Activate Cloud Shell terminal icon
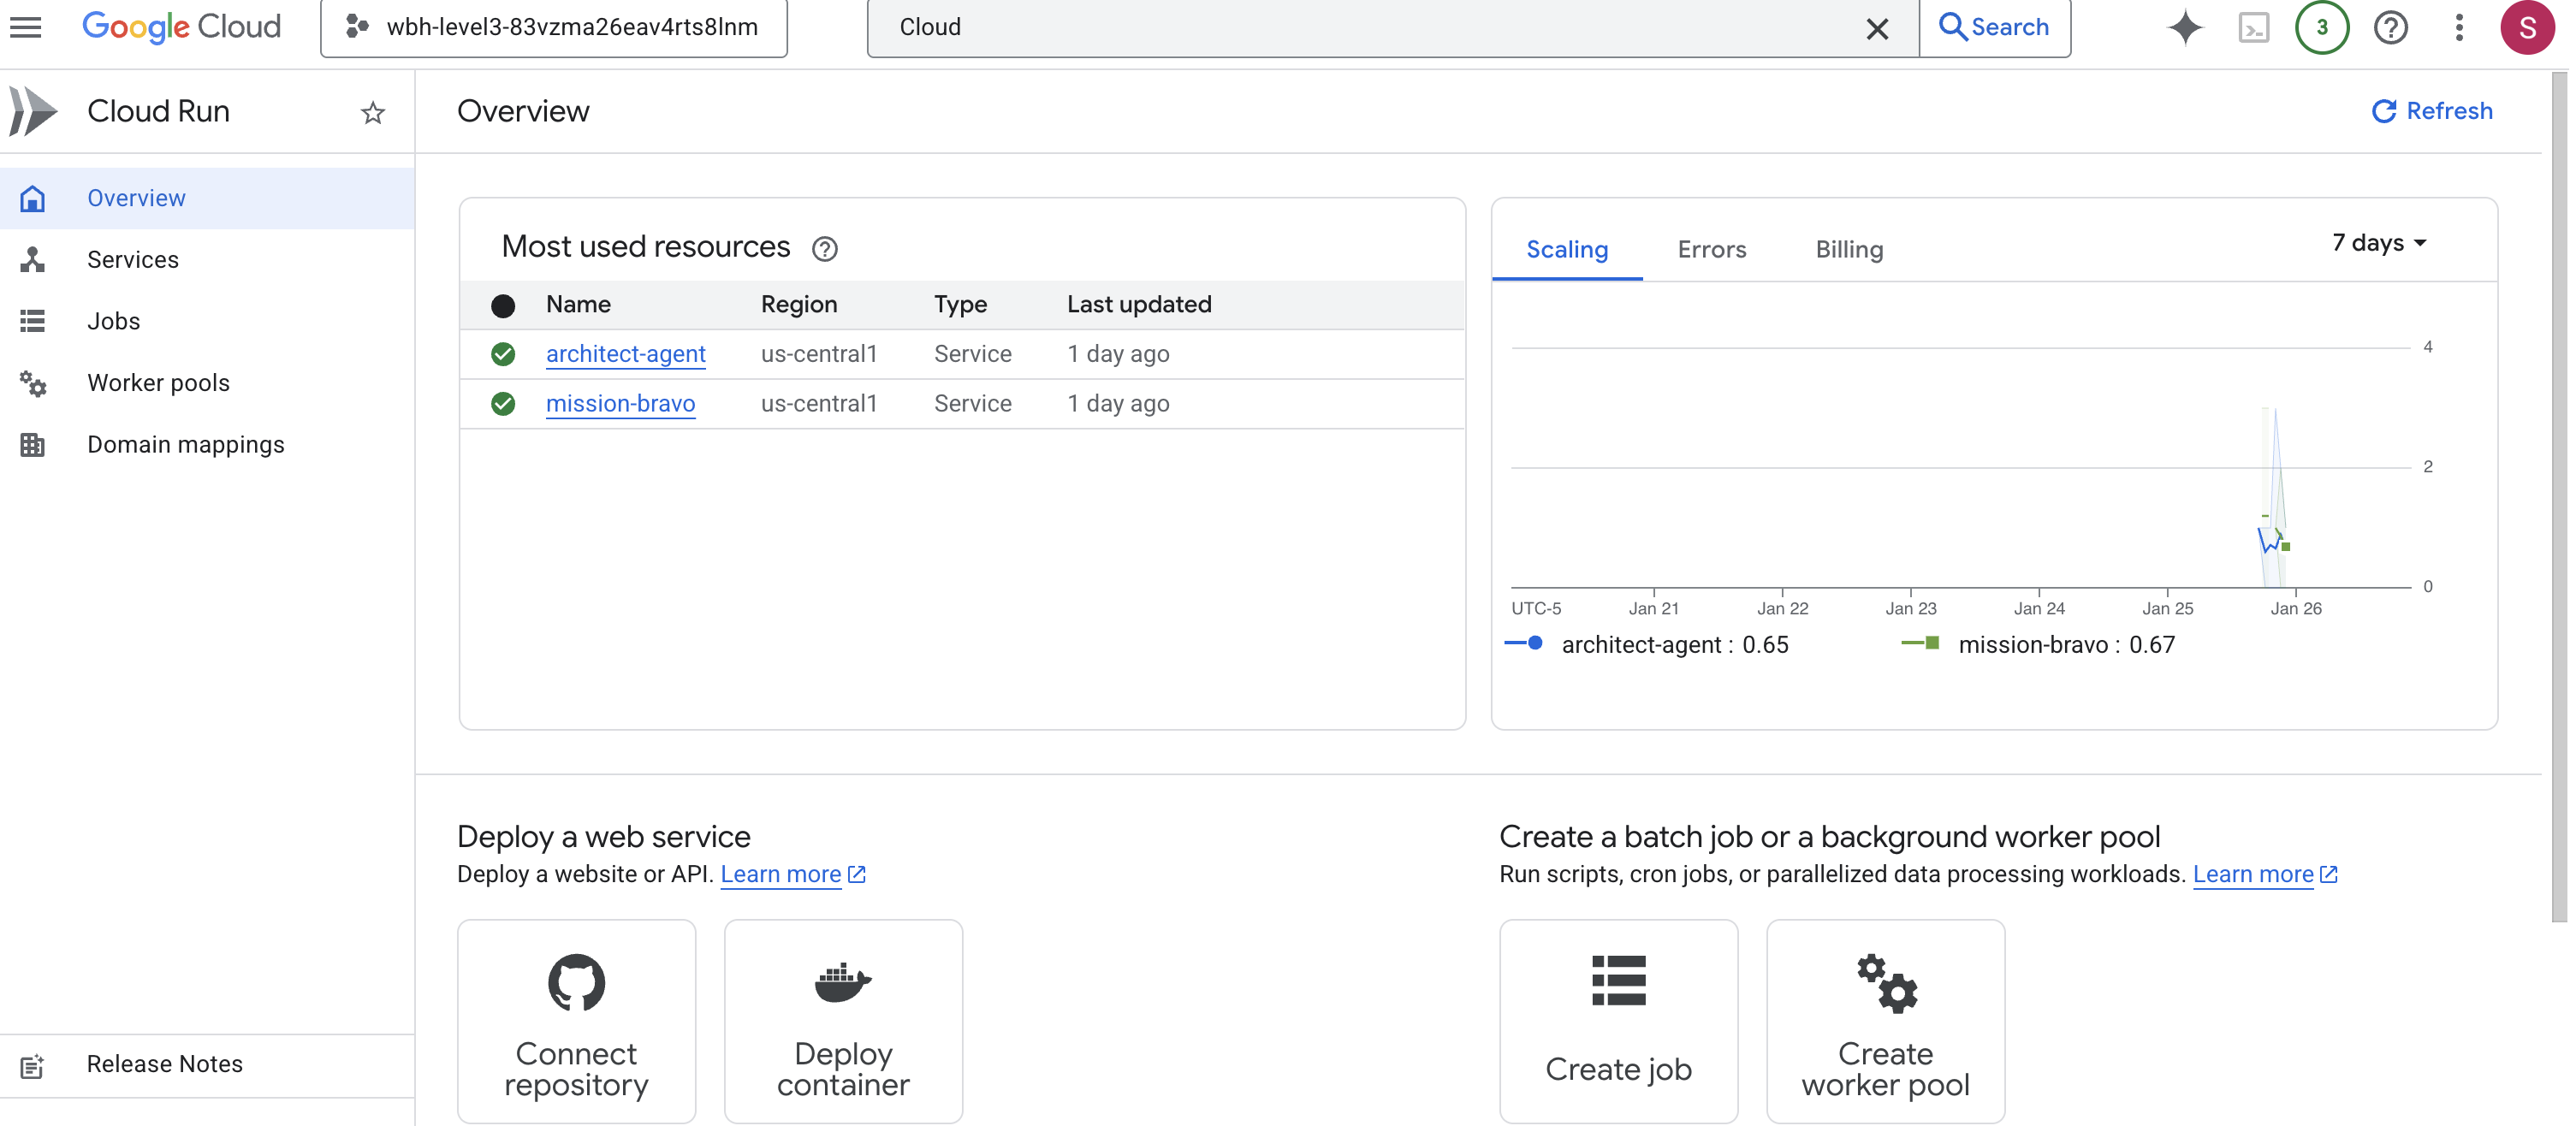 pos(2253,27)
